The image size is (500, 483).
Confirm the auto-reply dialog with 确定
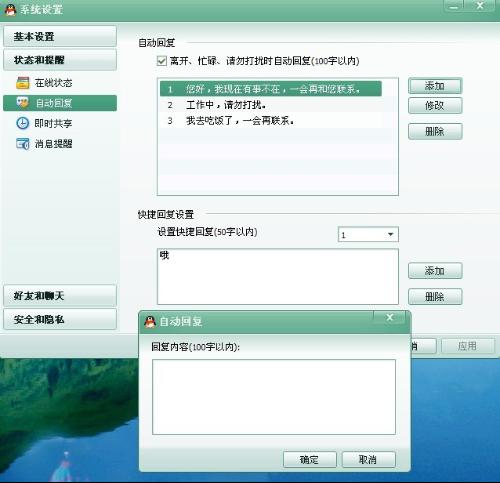310,460
